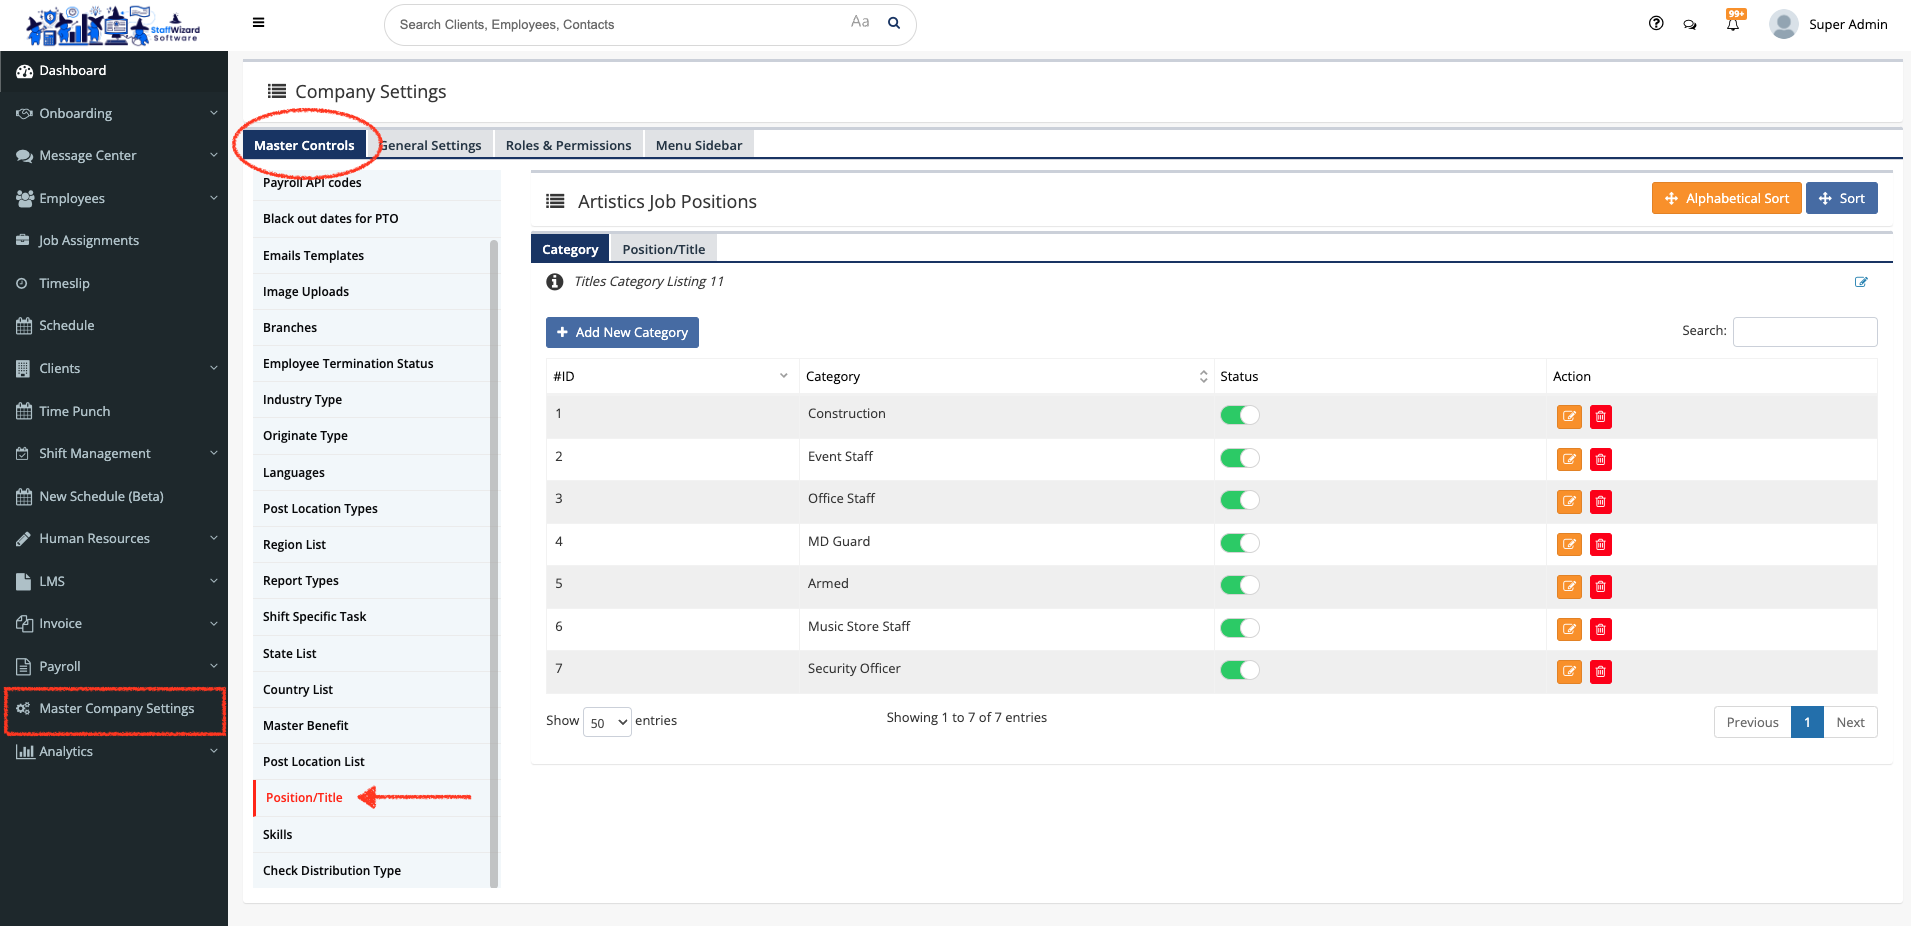1911x926 pixels.
Task: Switch to the Roles & Permissions tab
Action: pos(568,145)
